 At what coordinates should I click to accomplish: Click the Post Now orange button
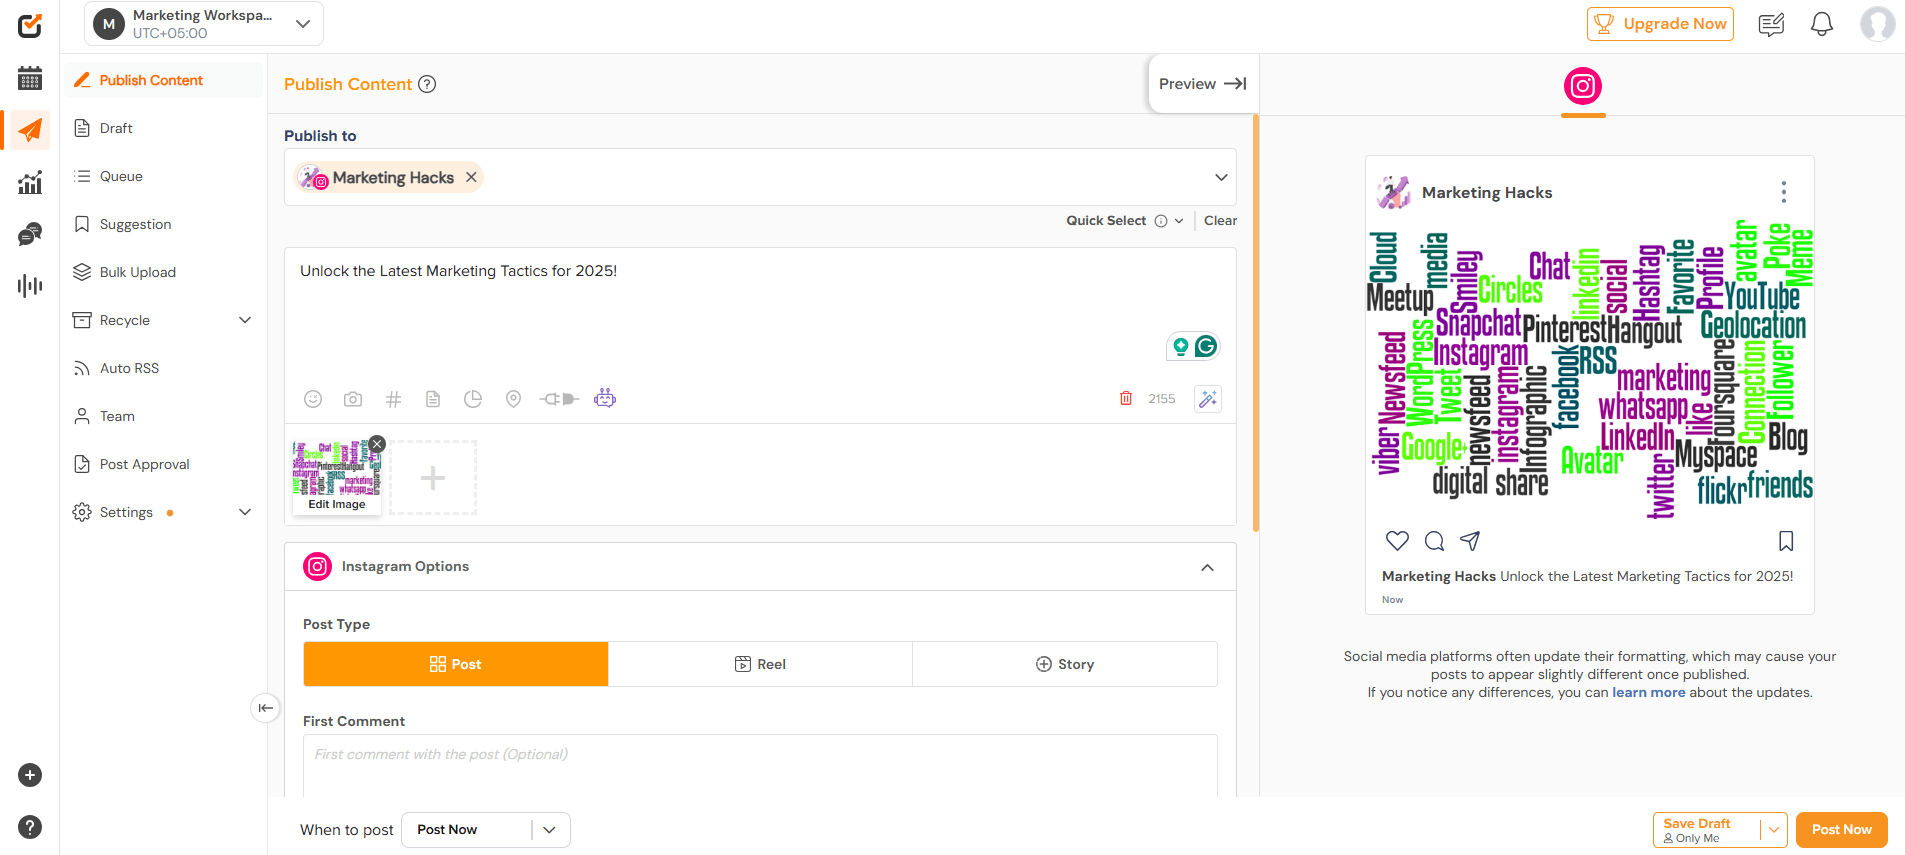(x=1841, y=830)
